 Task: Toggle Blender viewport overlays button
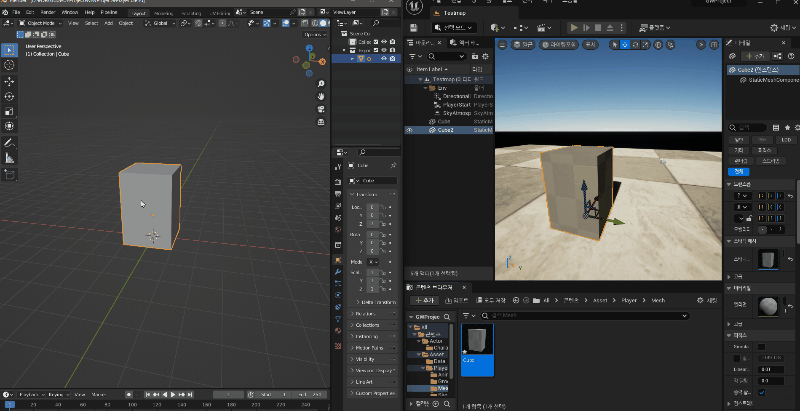(x=286, y=23)
